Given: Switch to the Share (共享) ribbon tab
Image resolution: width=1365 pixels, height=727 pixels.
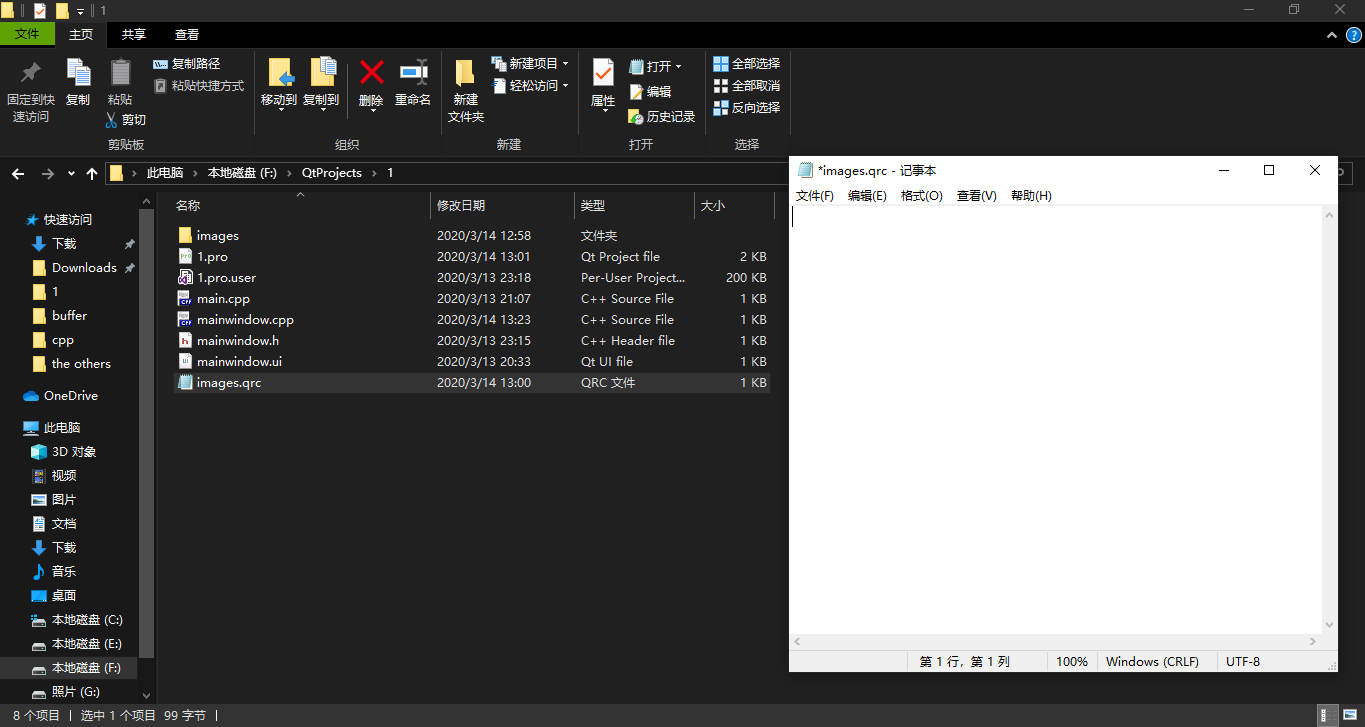Looking at the screenshot, I should [134, 34].
